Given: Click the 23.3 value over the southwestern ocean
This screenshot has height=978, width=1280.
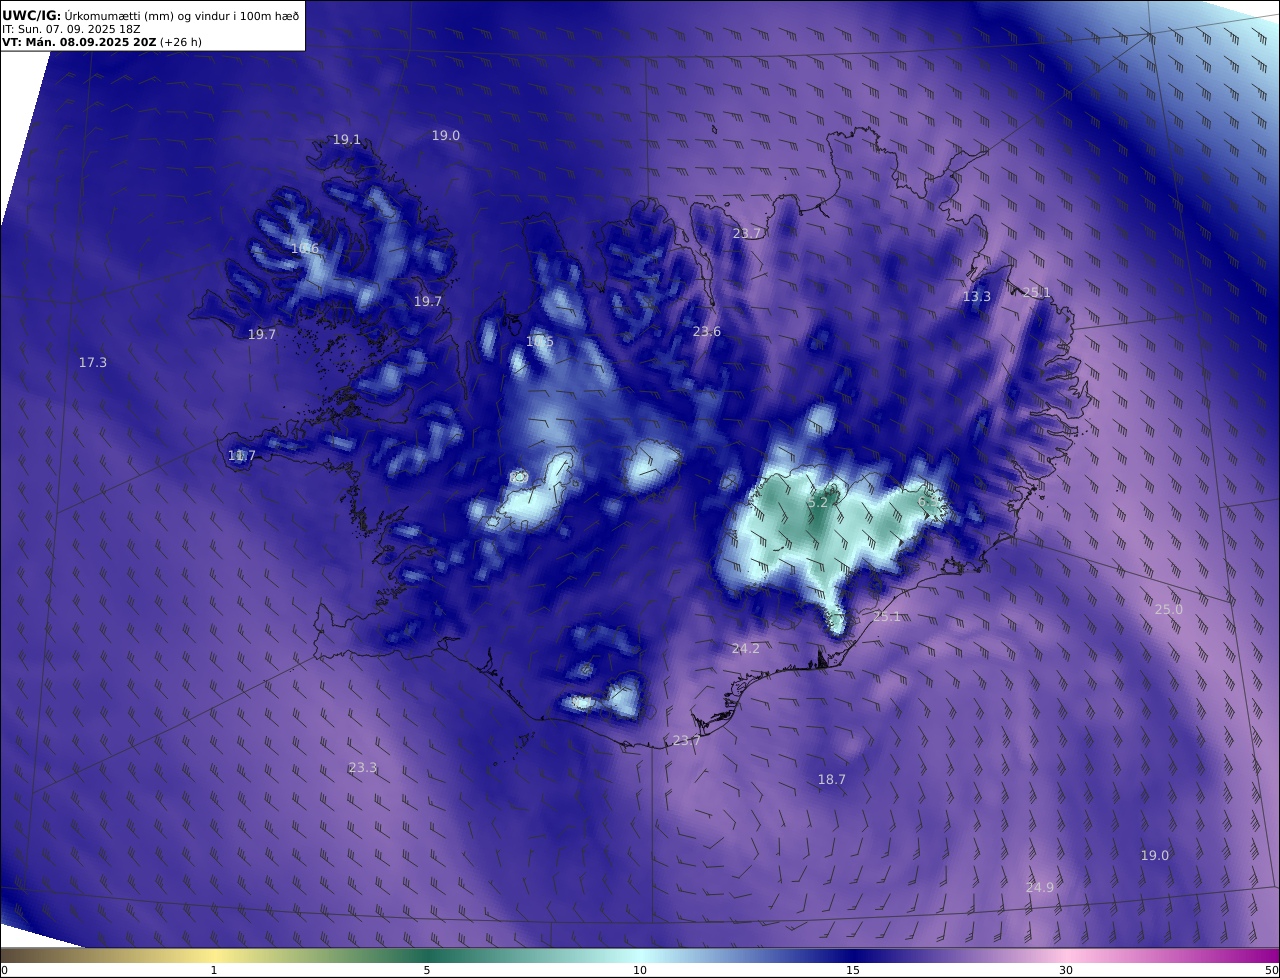Looking at the screenshot, I should tap(363, 767).
